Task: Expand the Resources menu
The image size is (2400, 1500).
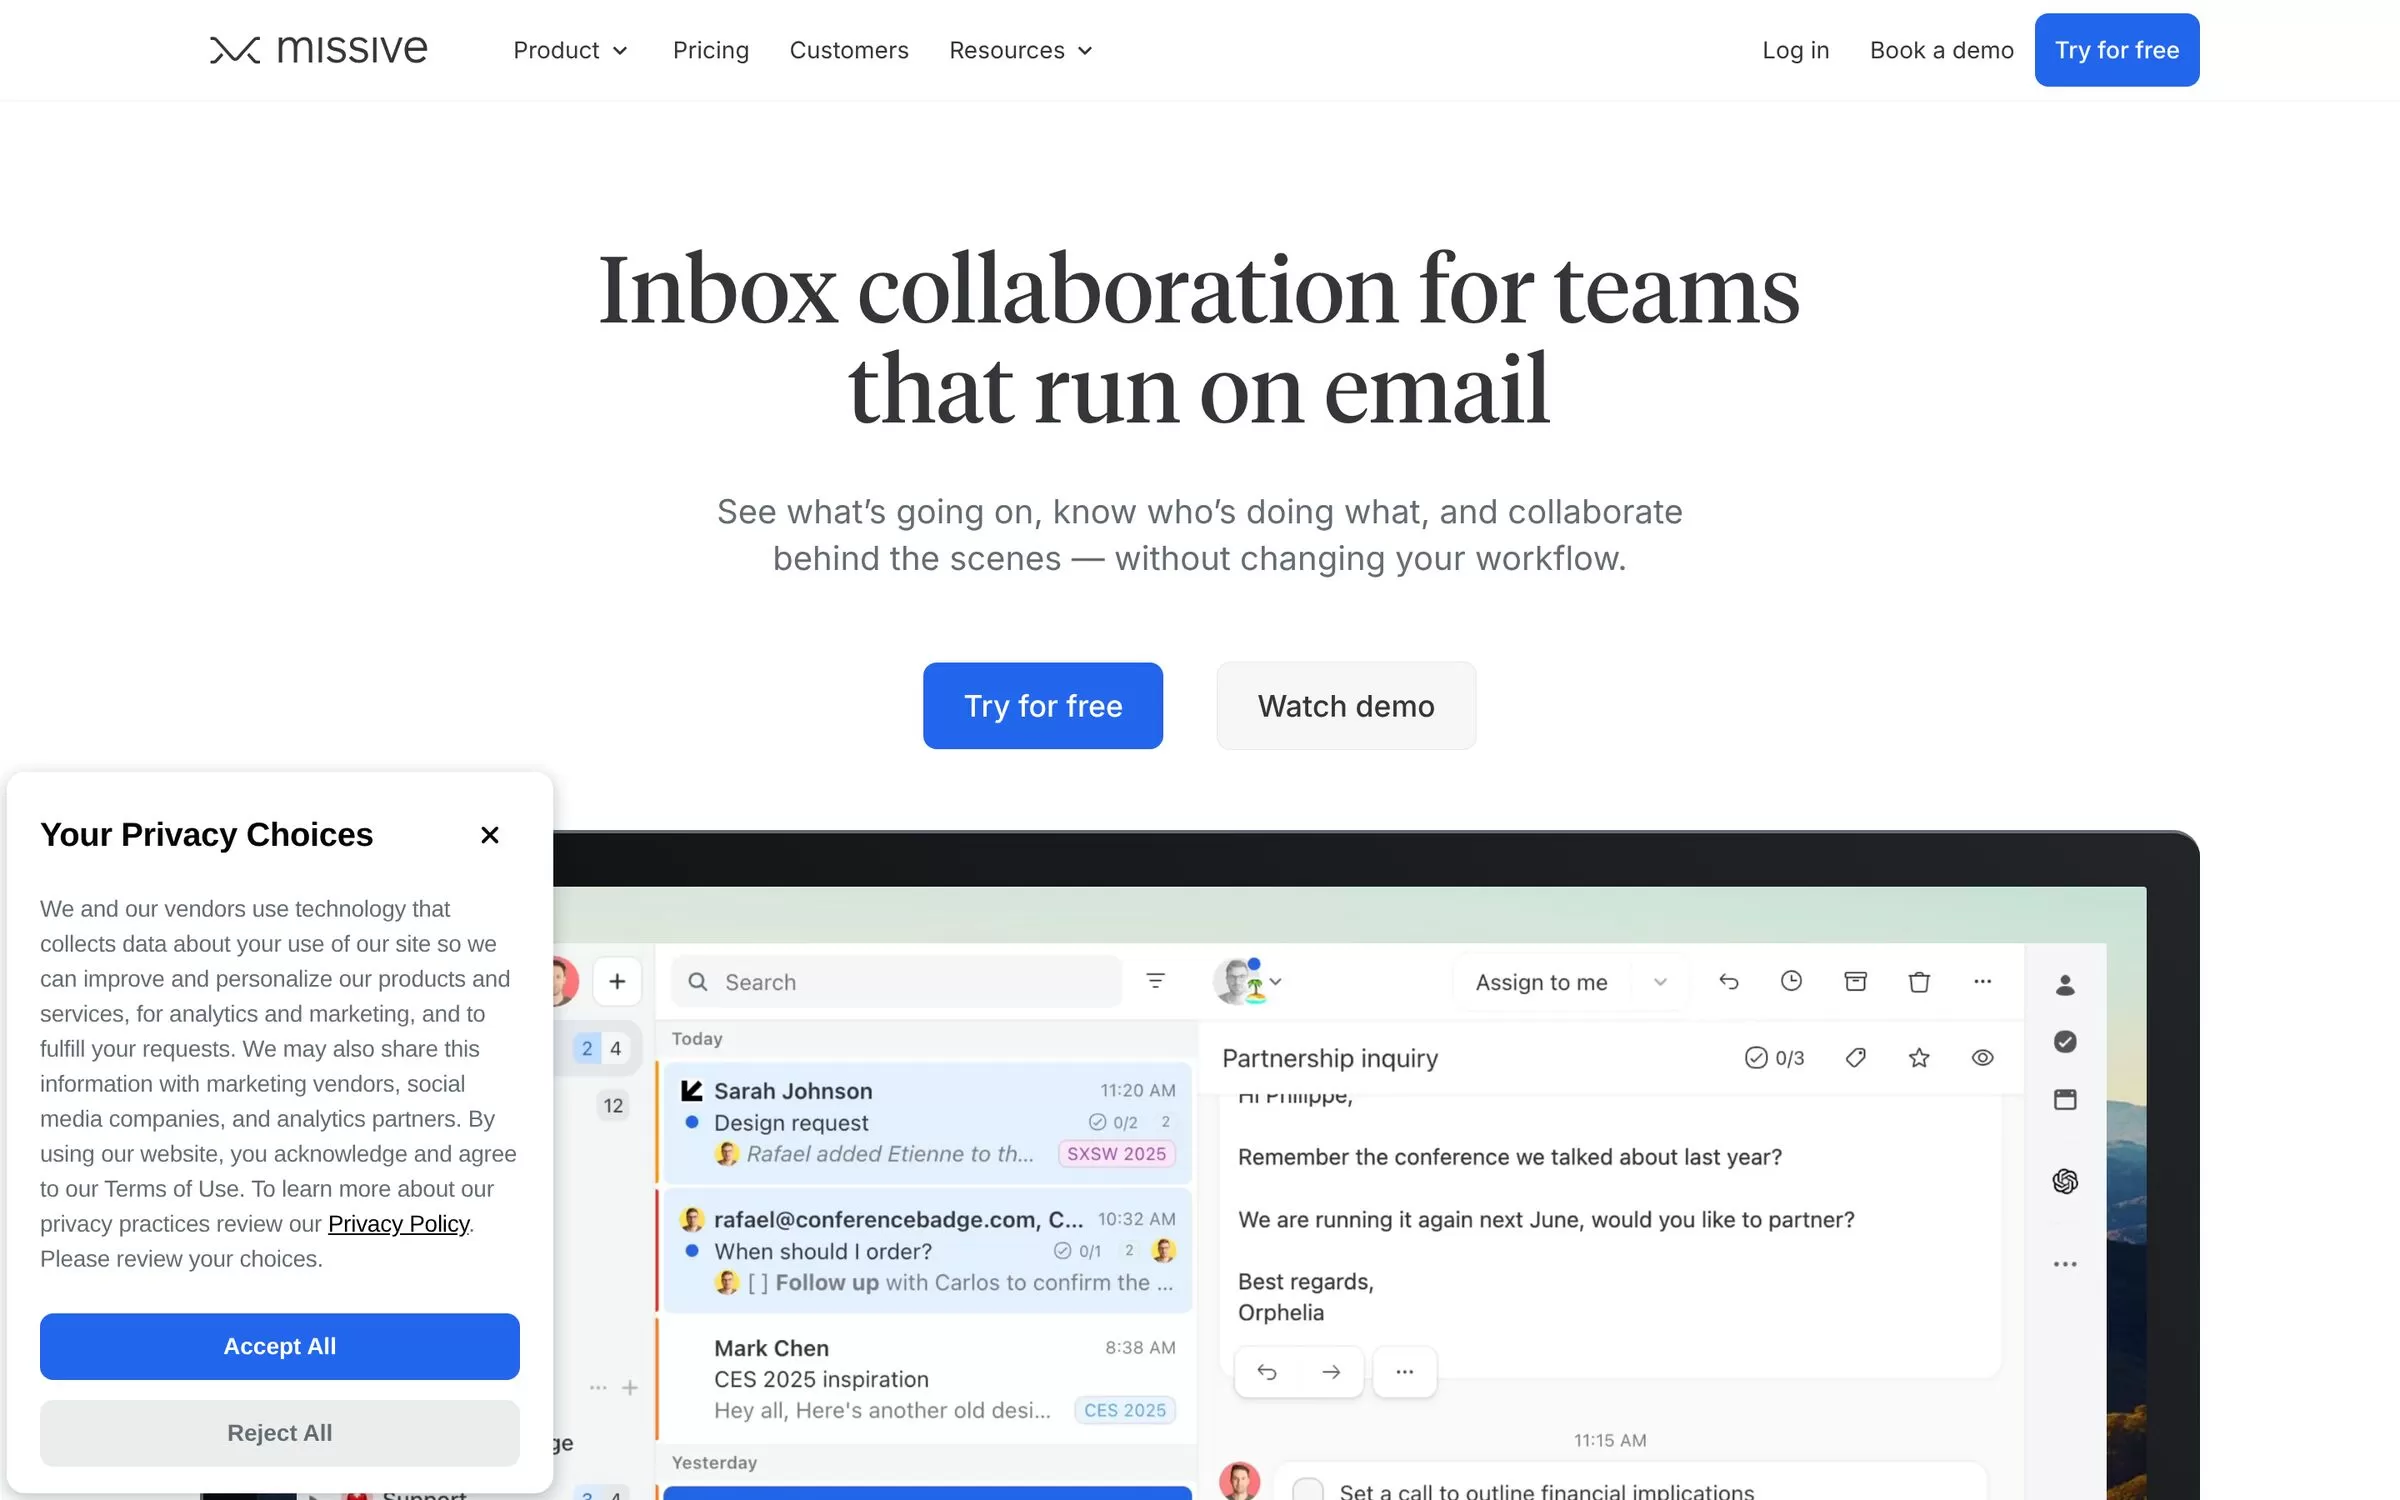Action: tap(1021, 50)
